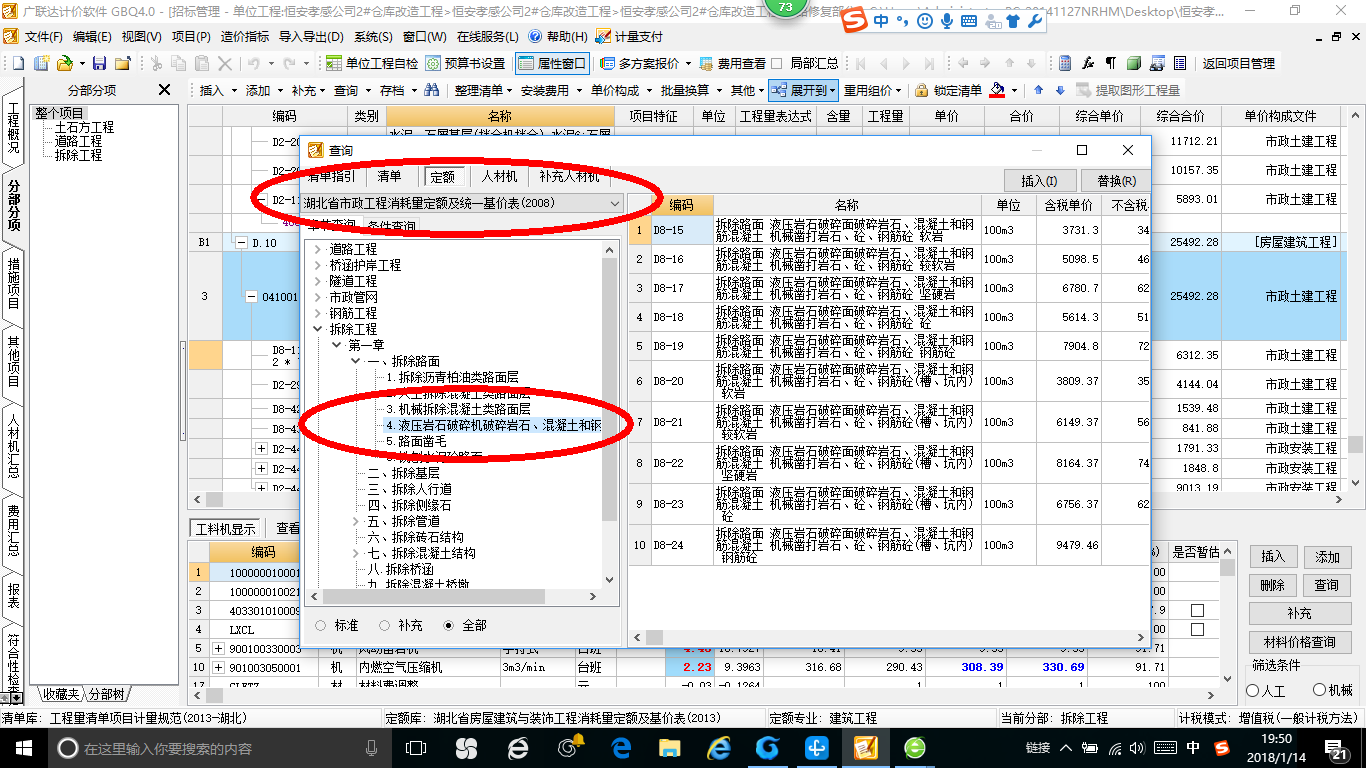This screenshot has height=768, width=1366.
Task: Click 材料价格查询 button
Action: [1300, 642]
